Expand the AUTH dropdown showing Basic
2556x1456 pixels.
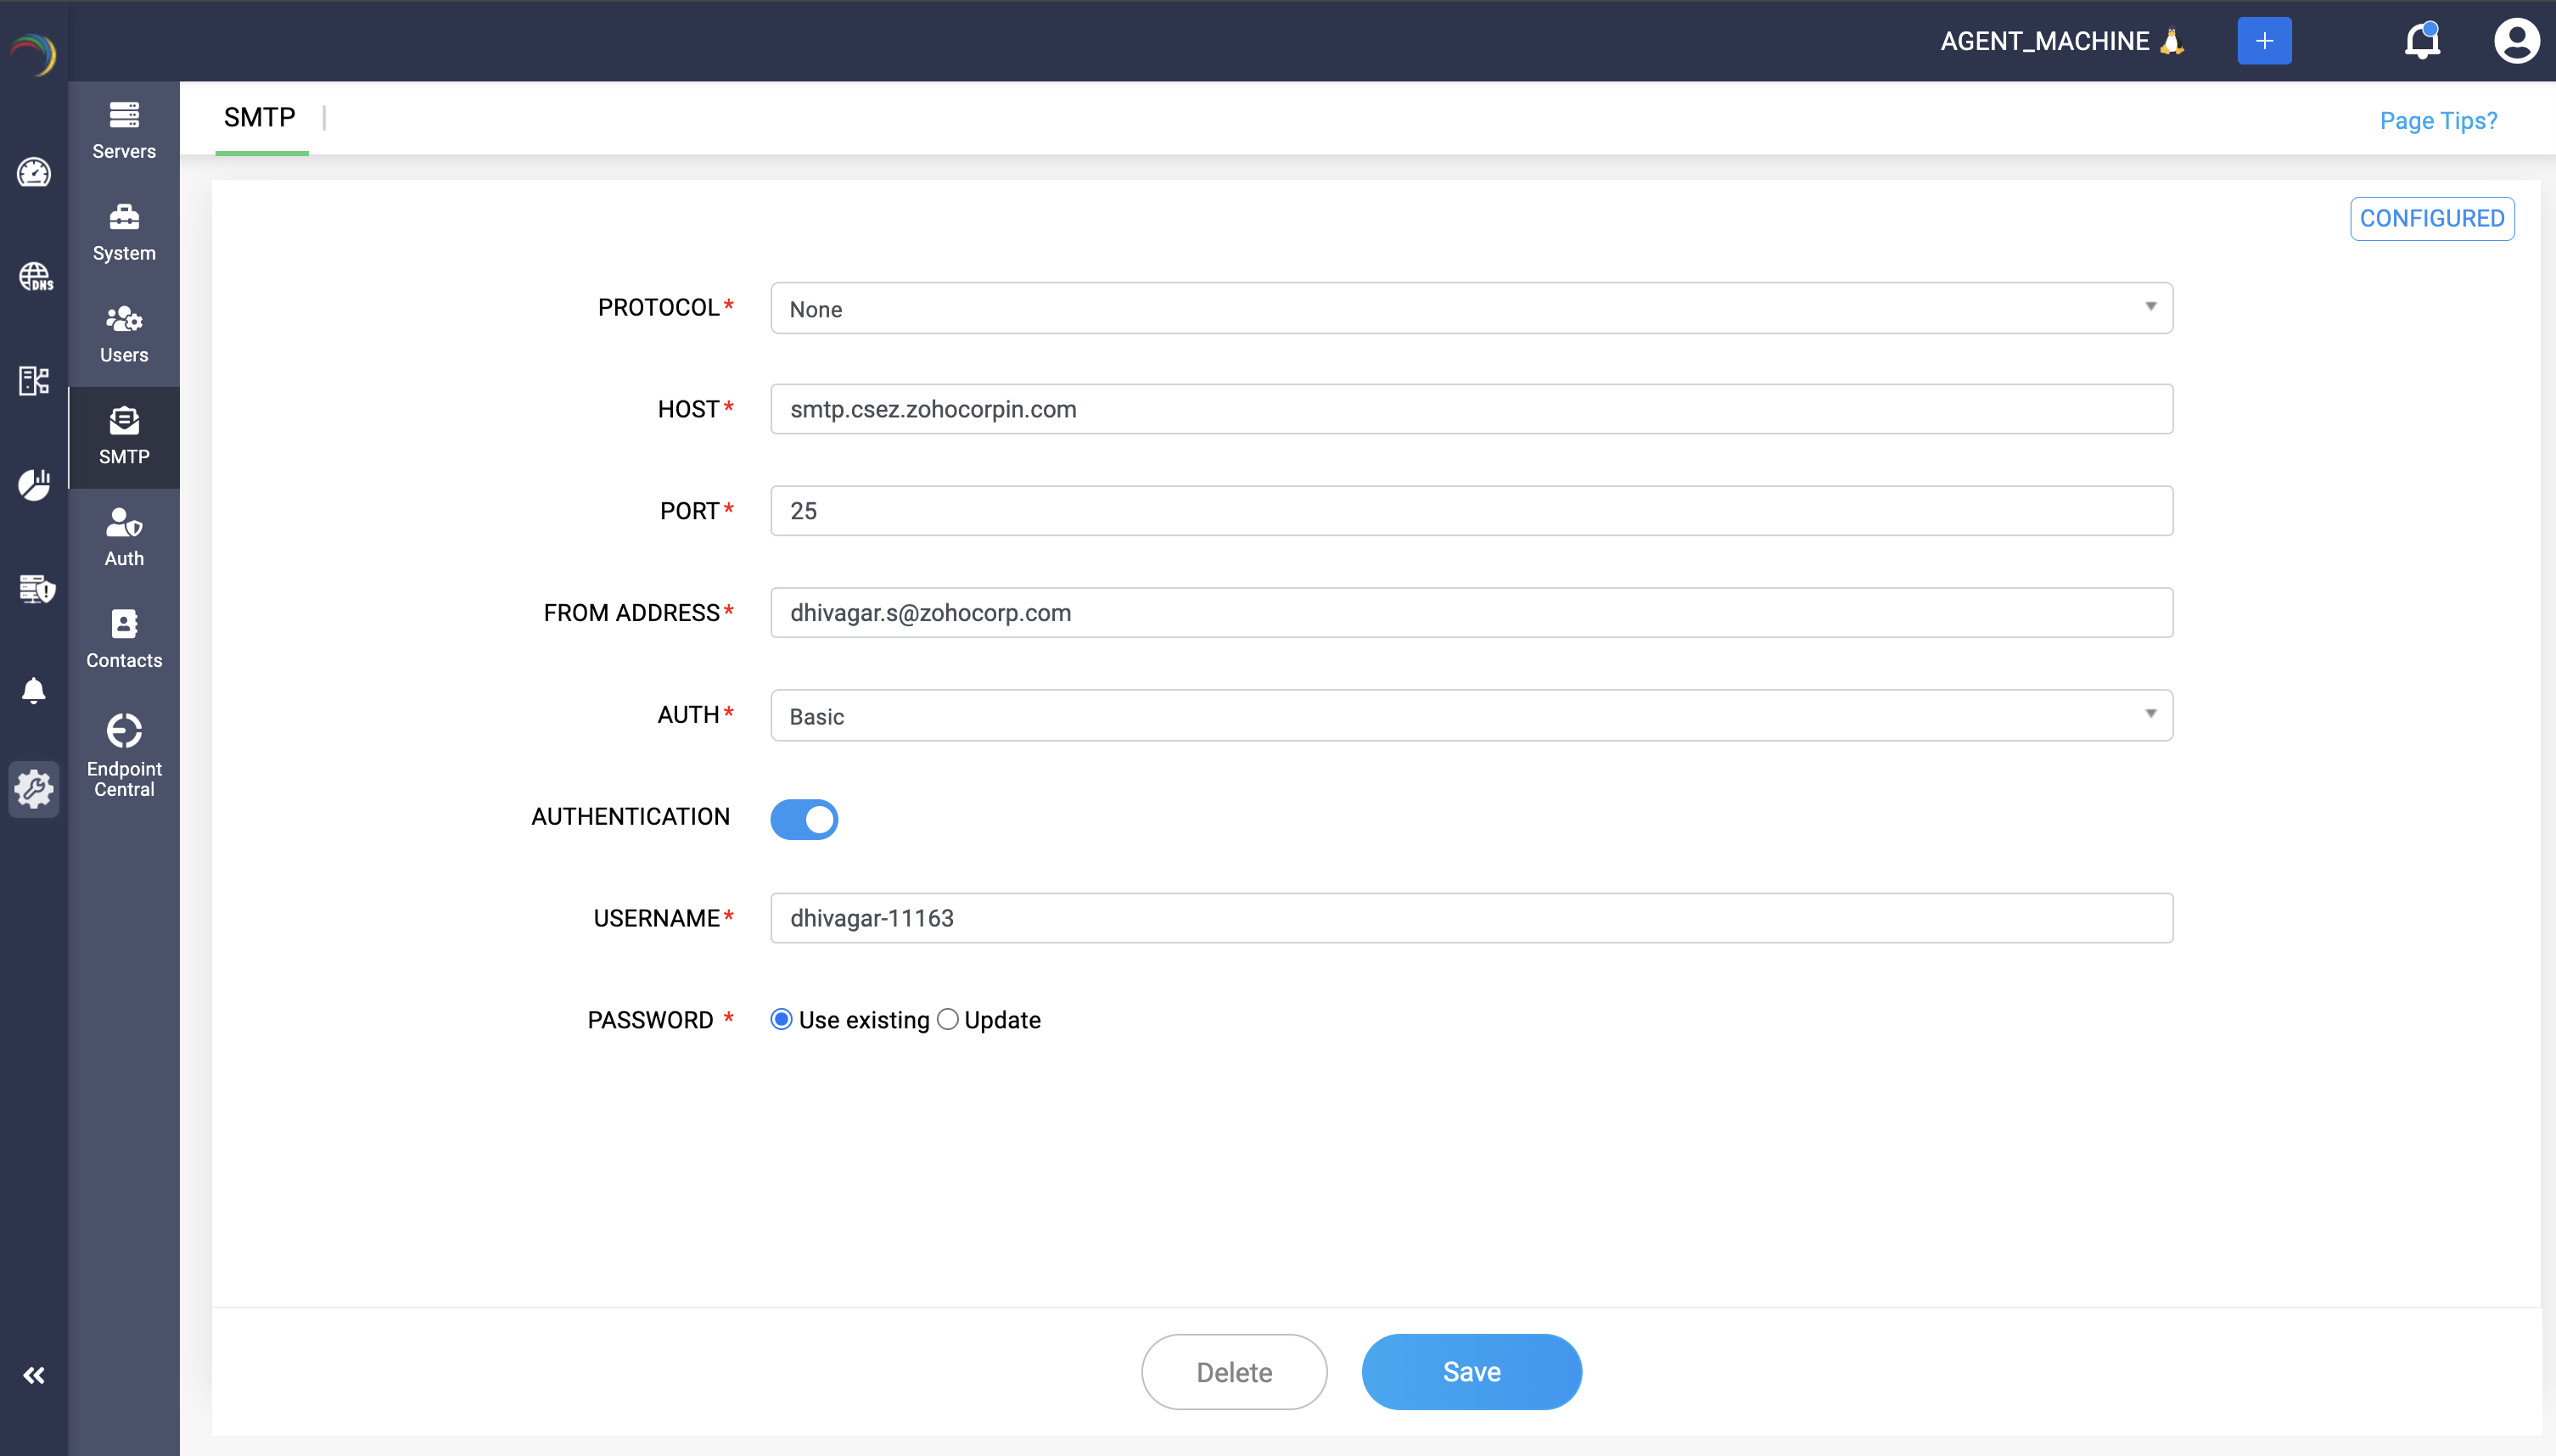1471,715
